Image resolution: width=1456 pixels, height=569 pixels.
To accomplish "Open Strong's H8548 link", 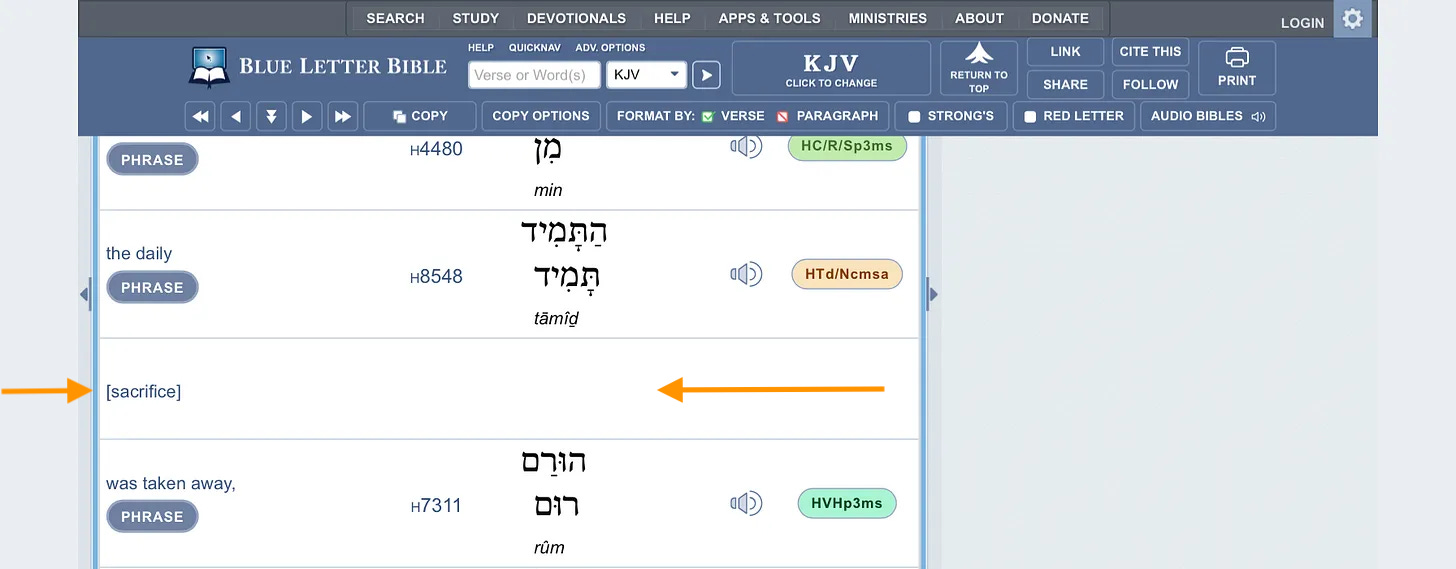I will (436, 276).
